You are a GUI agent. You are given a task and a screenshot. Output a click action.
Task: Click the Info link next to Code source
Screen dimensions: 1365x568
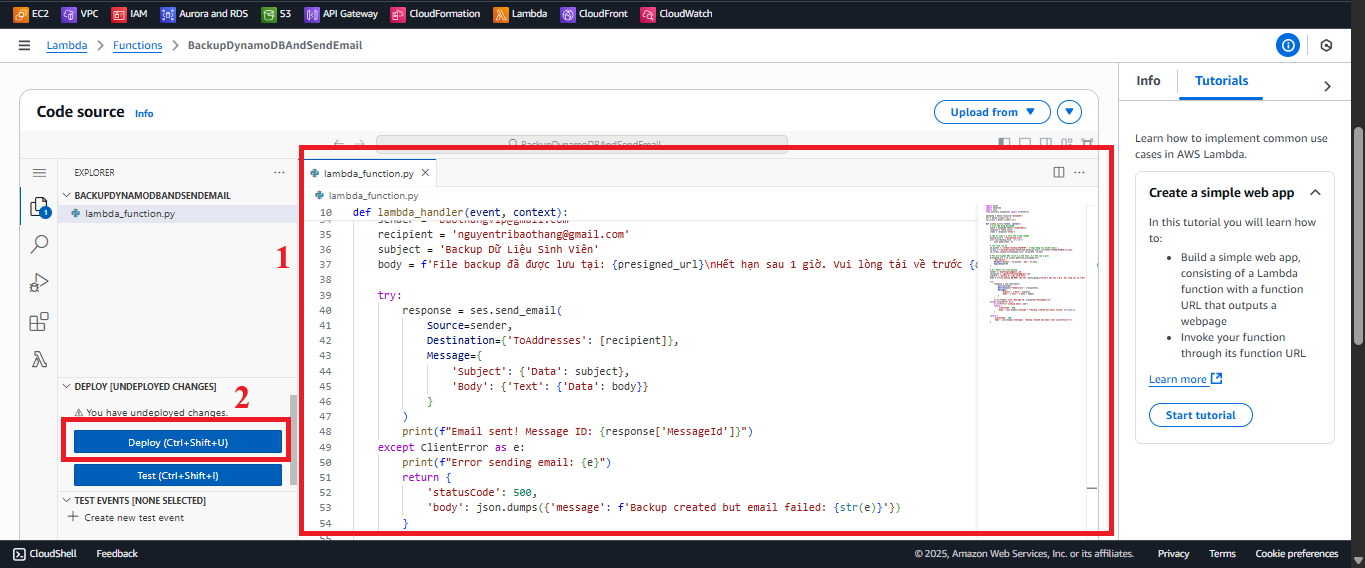click(x=144, y=114)
